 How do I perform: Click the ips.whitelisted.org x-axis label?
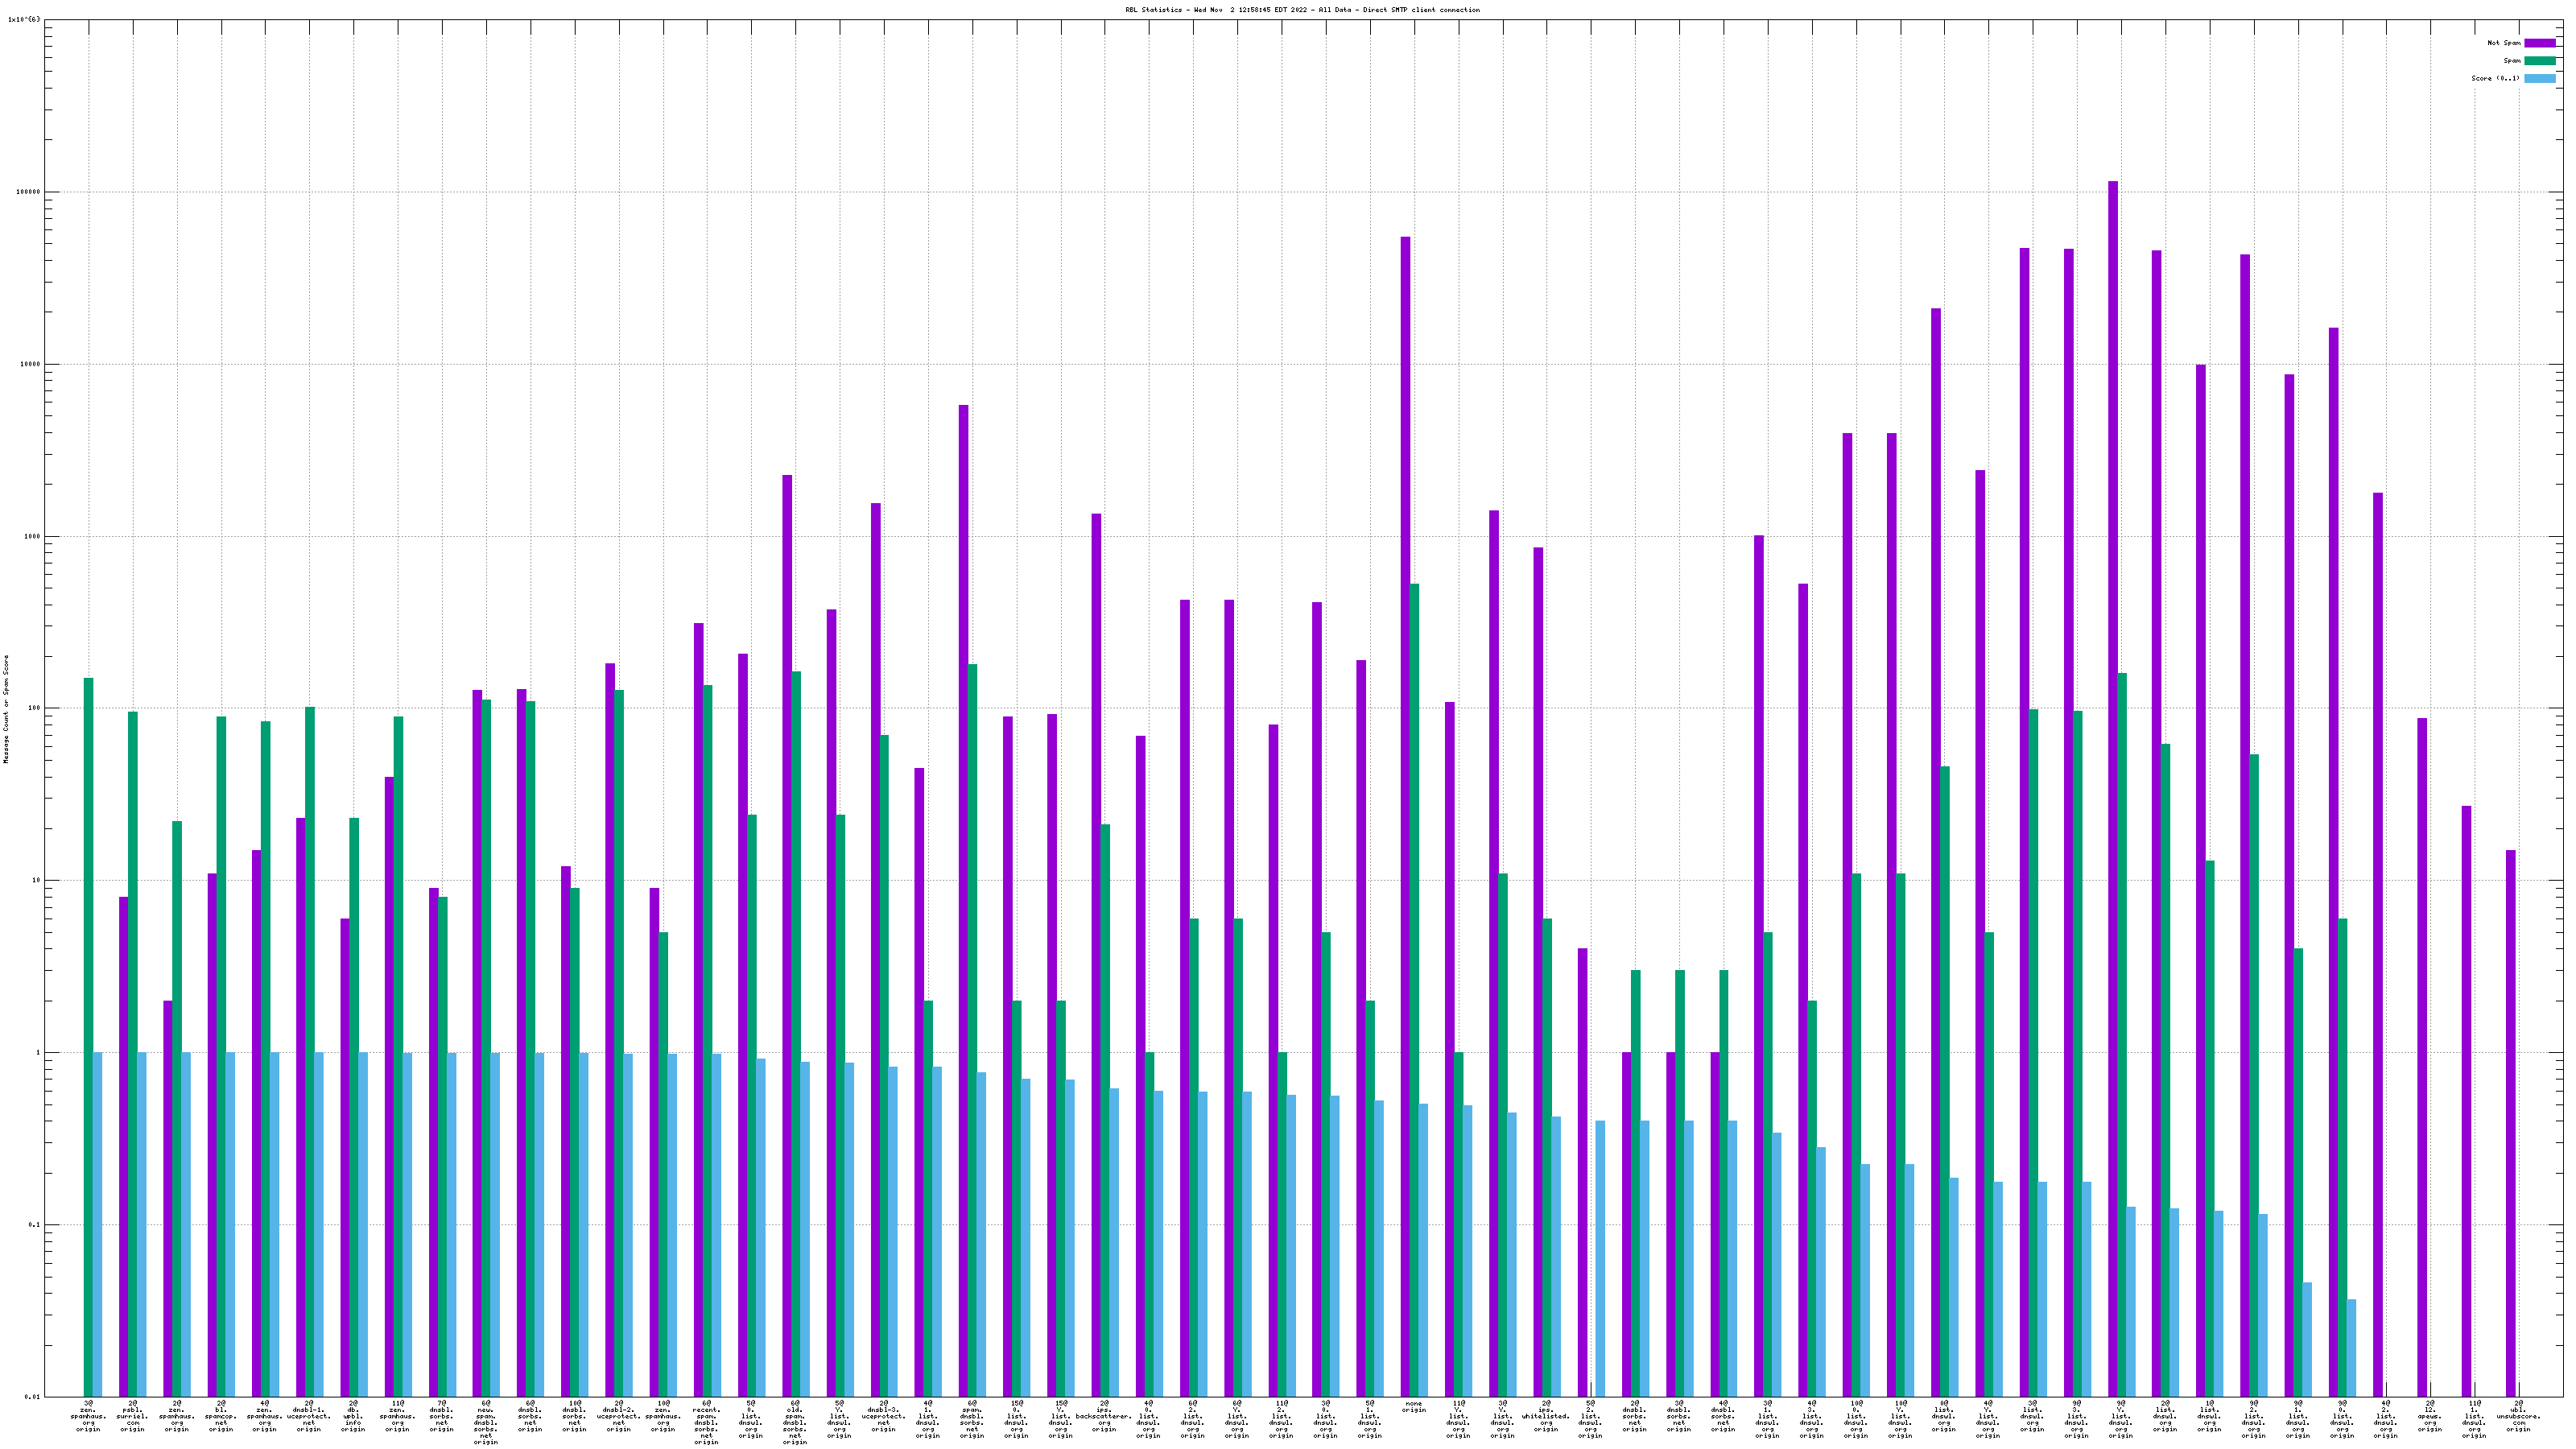[x=1546, y=1416]
